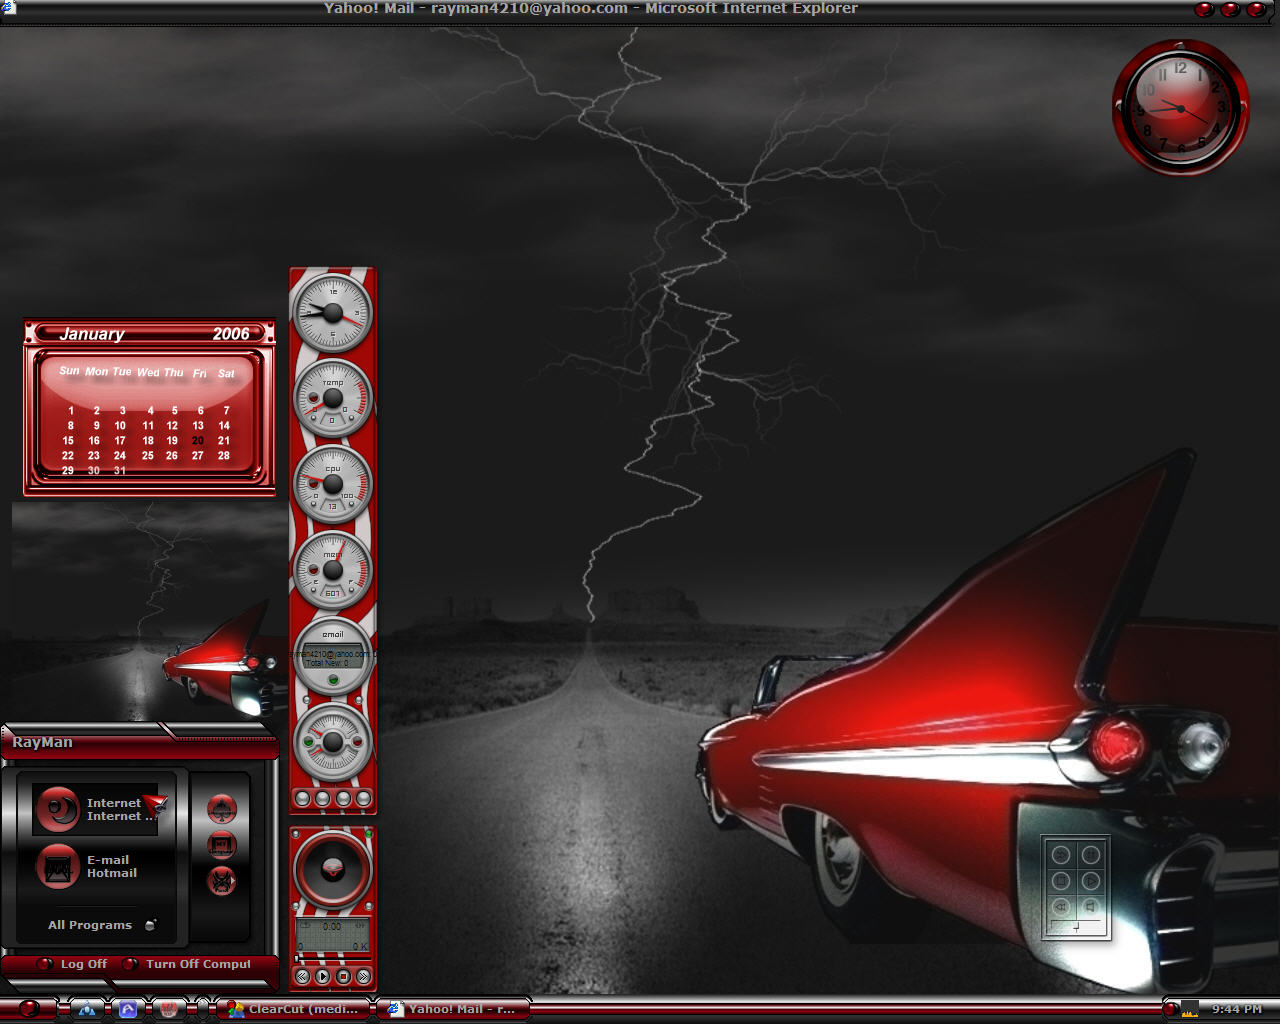Open the analog clock widget
Image resolution: width=1280 pixels, height=1024 pixels.
coord(1181,108)
